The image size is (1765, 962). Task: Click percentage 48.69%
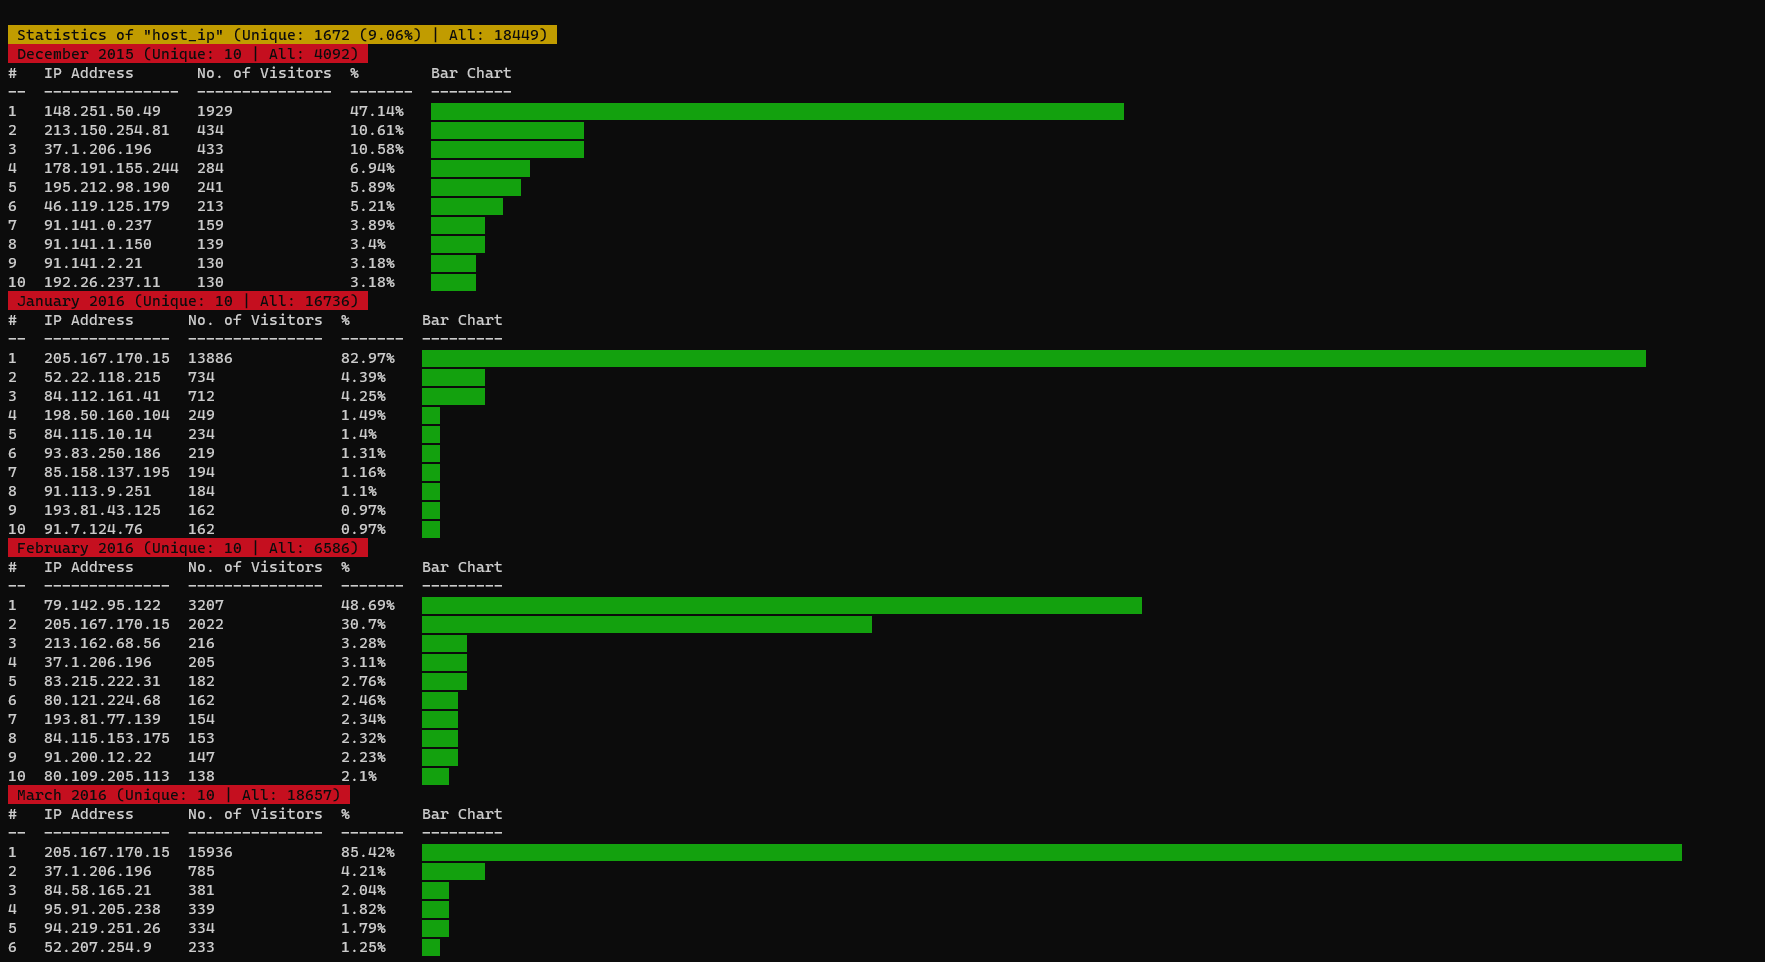[368, 605]
